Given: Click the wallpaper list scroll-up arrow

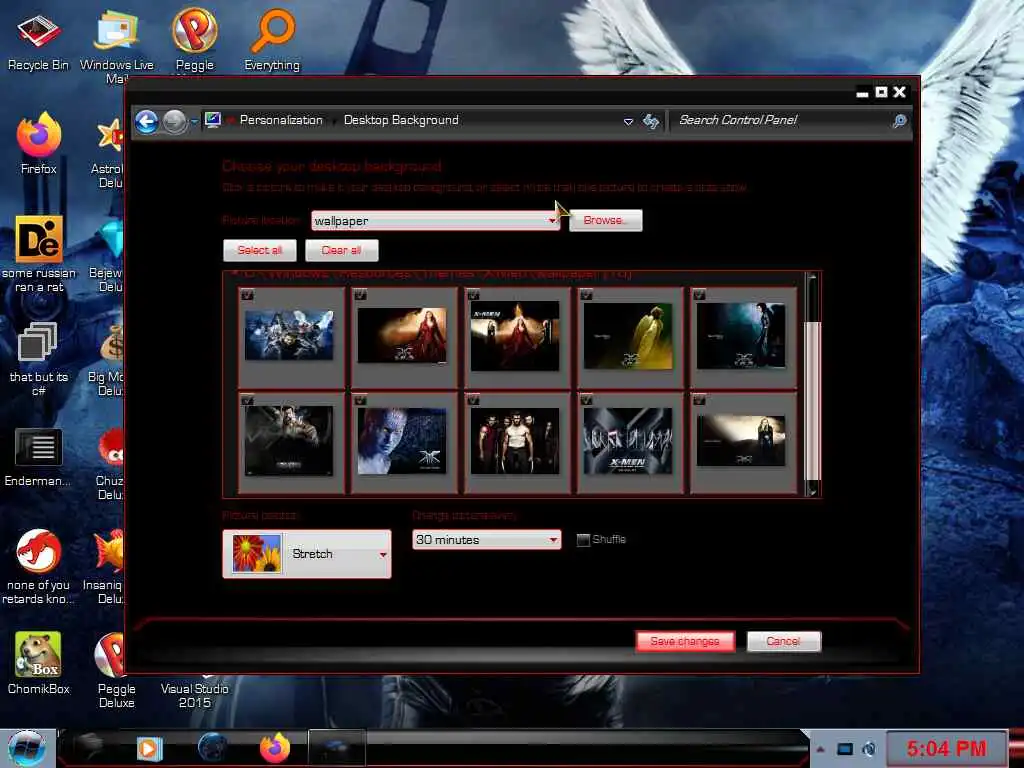Looking at the screenshot, I should pos(812,278).
